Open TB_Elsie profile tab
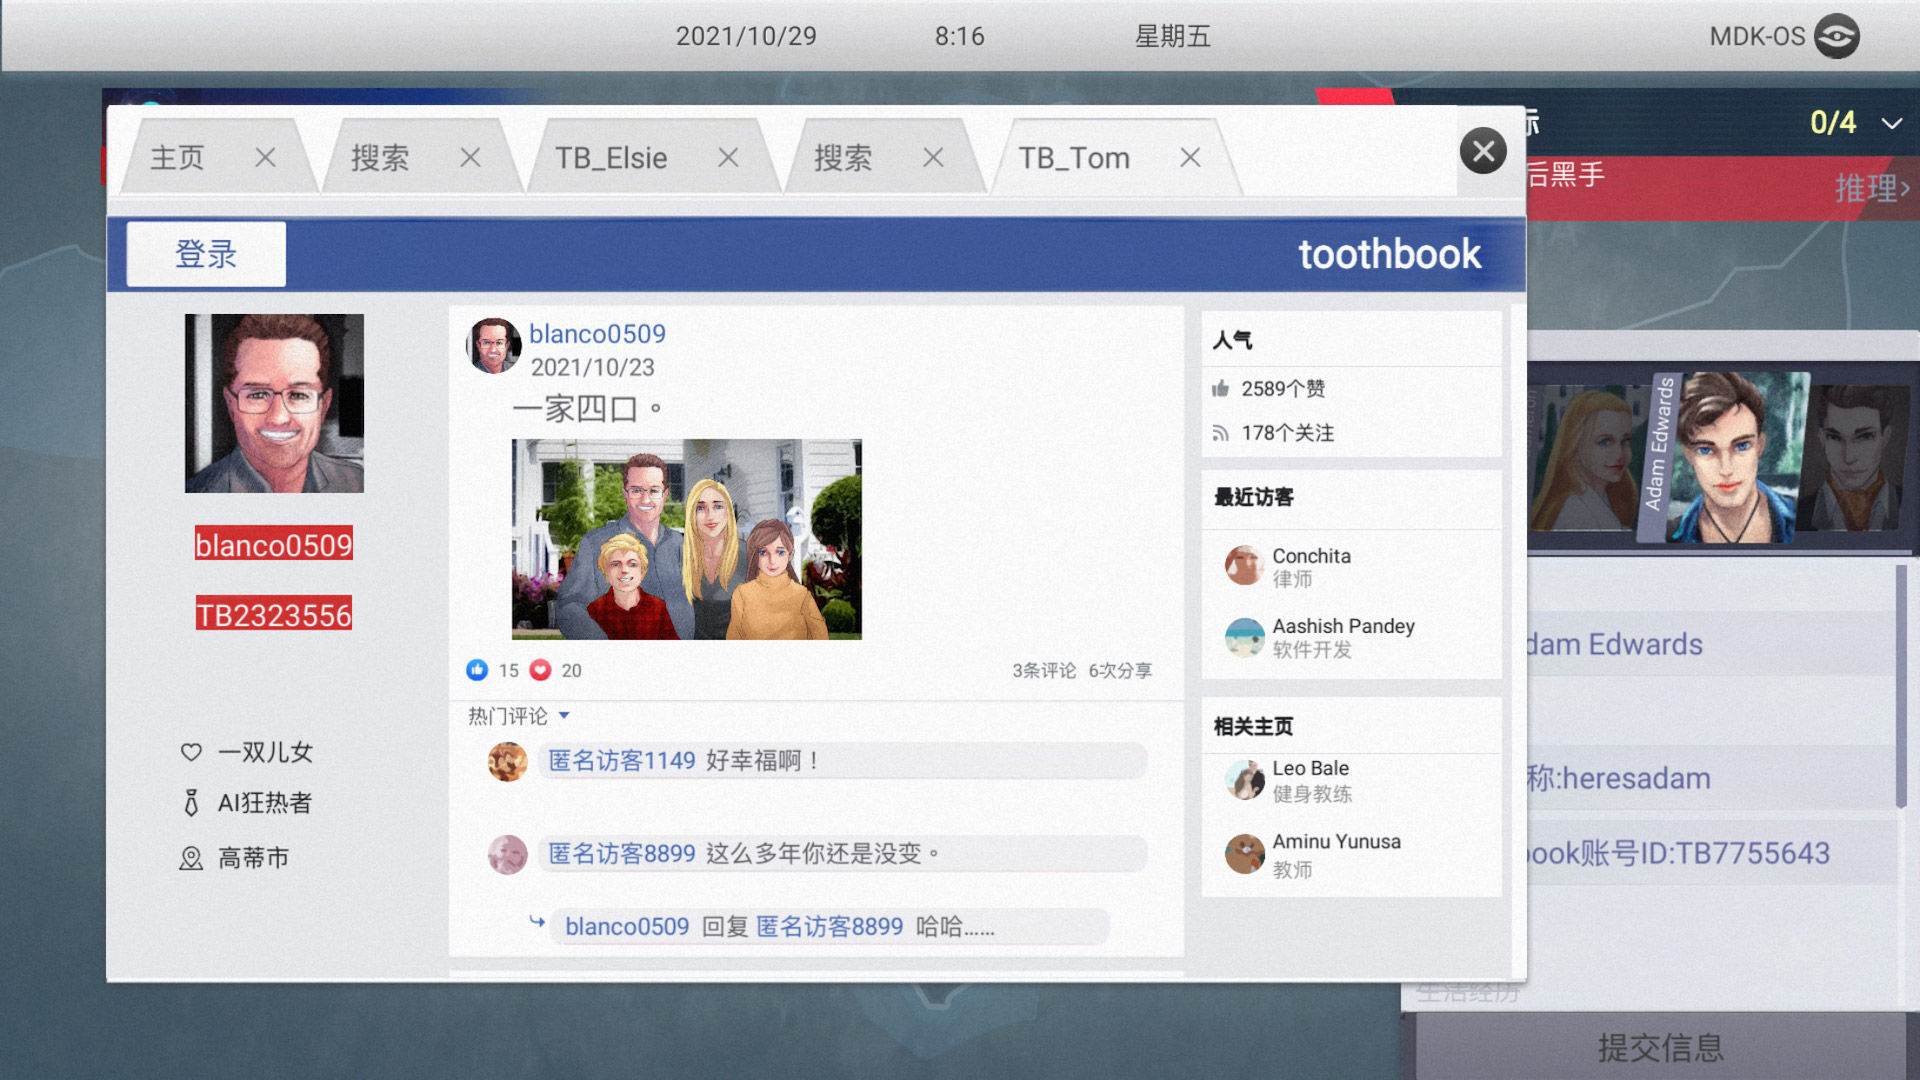1920x1080 pixels. (x=611, y=156)
